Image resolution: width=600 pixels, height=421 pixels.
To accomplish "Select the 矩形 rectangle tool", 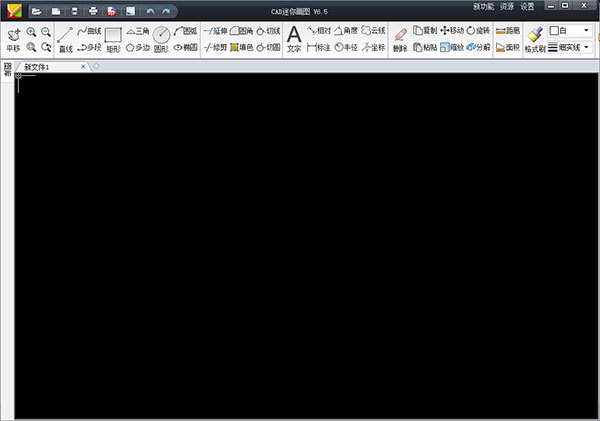I will [113, 40].
